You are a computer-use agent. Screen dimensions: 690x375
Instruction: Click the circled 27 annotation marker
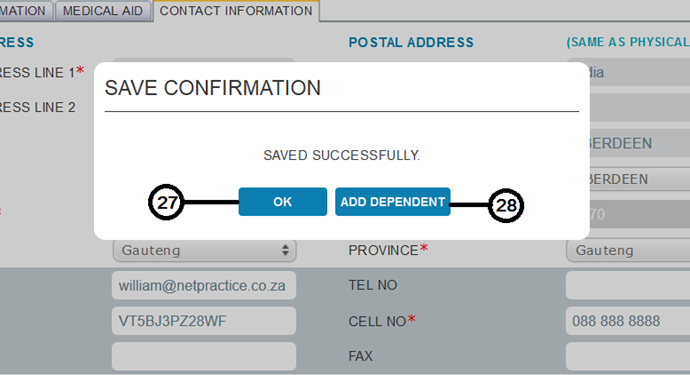tap(166, 202)
